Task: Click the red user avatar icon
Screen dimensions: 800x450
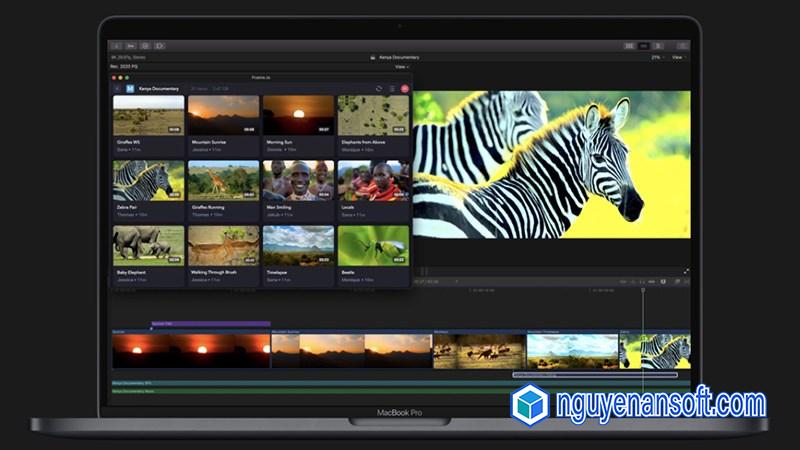Action: coord(404,88)
